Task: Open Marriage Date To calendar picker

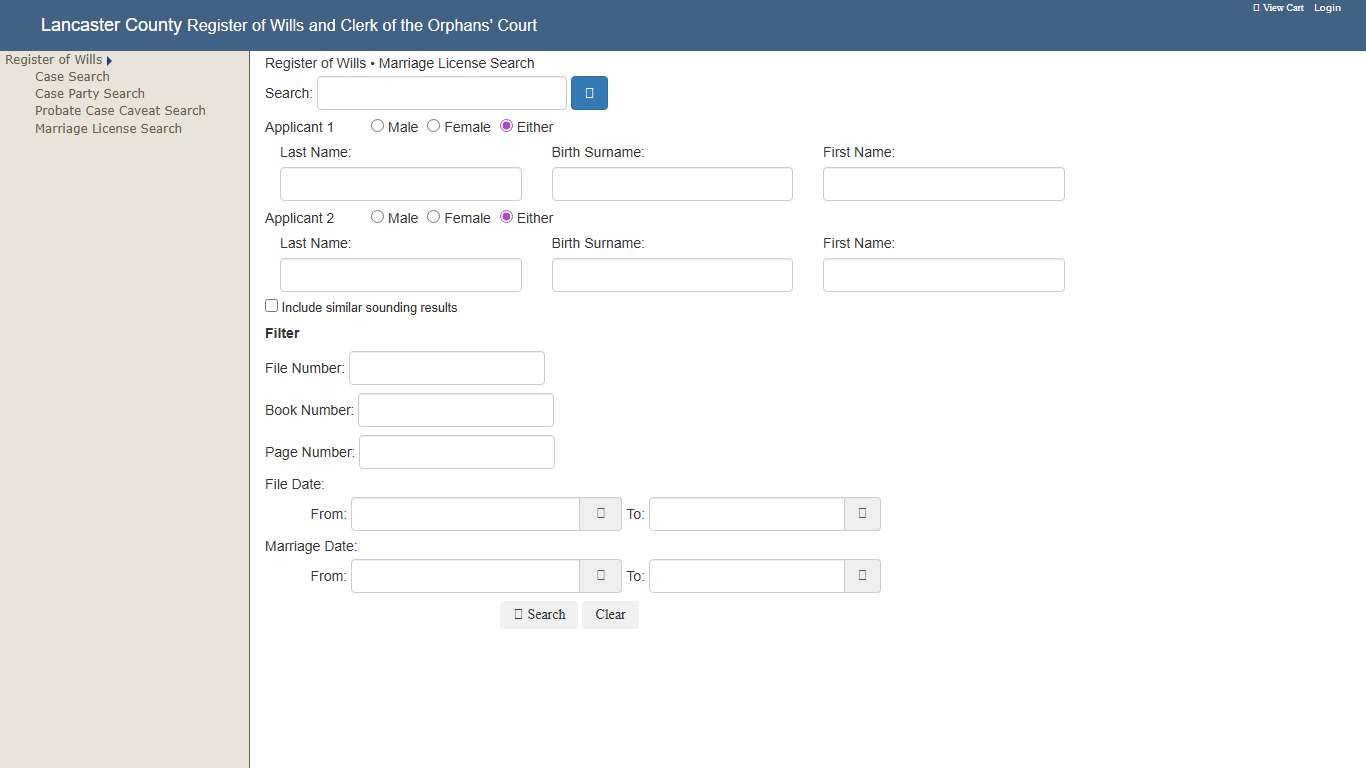Action: pyautogui.click(x=862, y=576)
